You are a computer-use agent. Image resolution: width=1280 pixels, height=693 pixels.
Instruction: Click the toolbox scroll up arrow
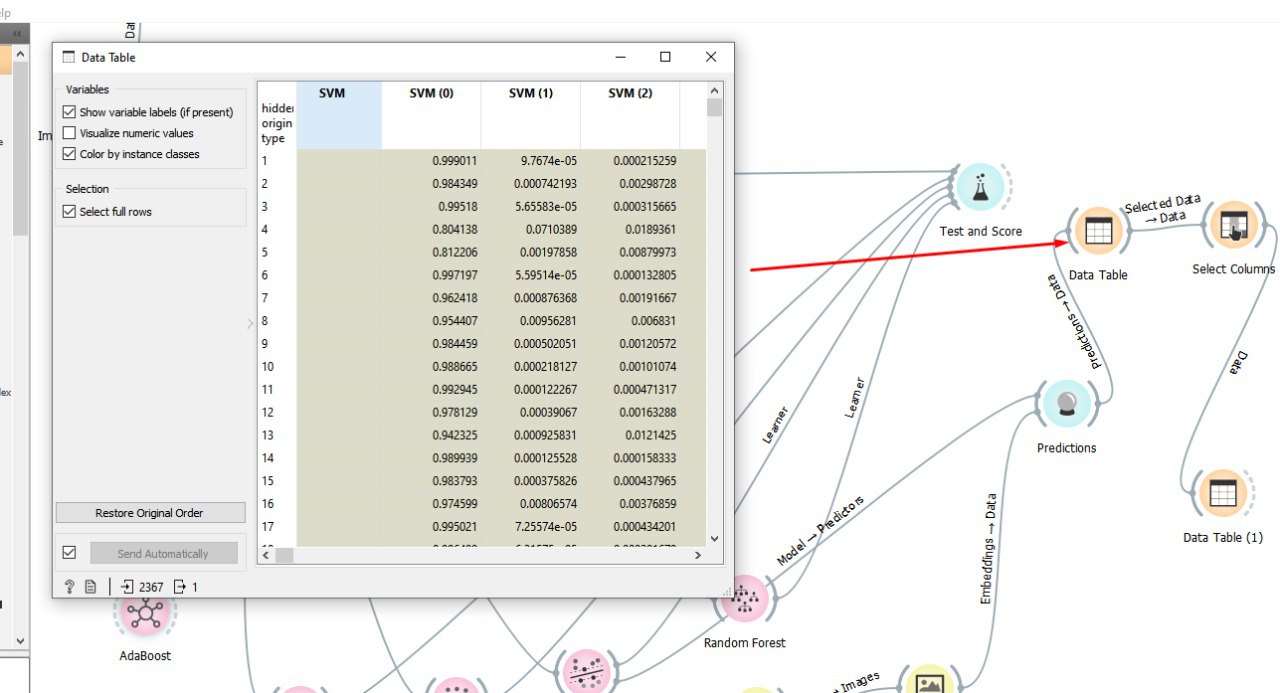click(x=20, y=52)
